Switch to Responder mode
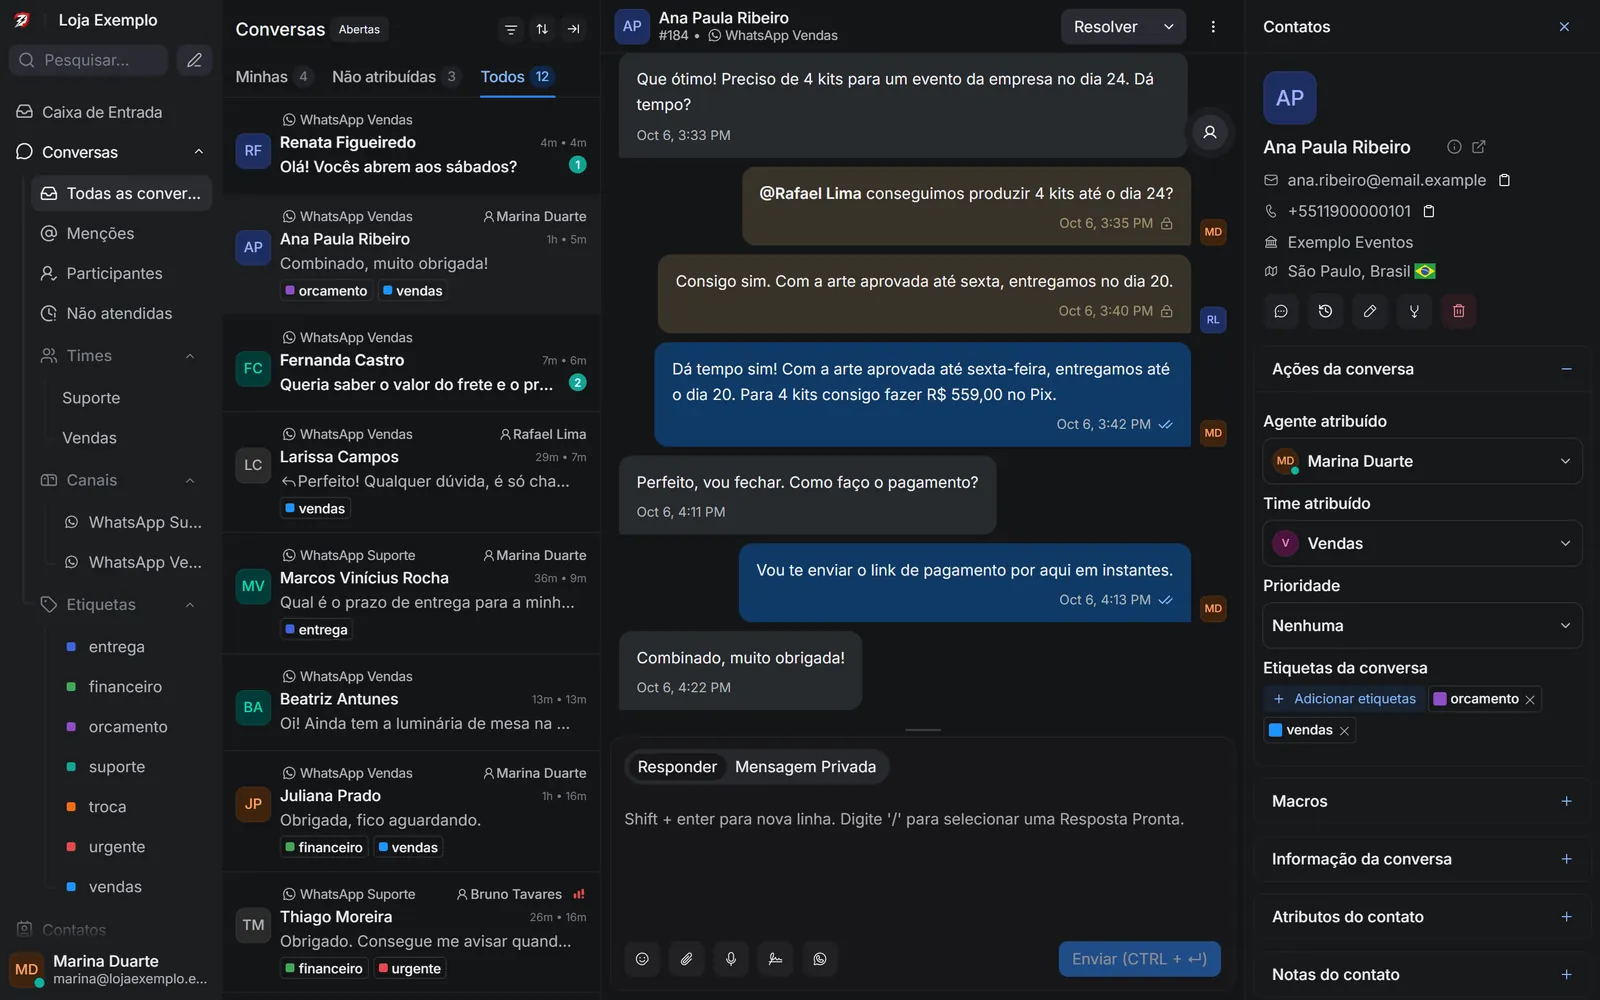 coord(677,767)
